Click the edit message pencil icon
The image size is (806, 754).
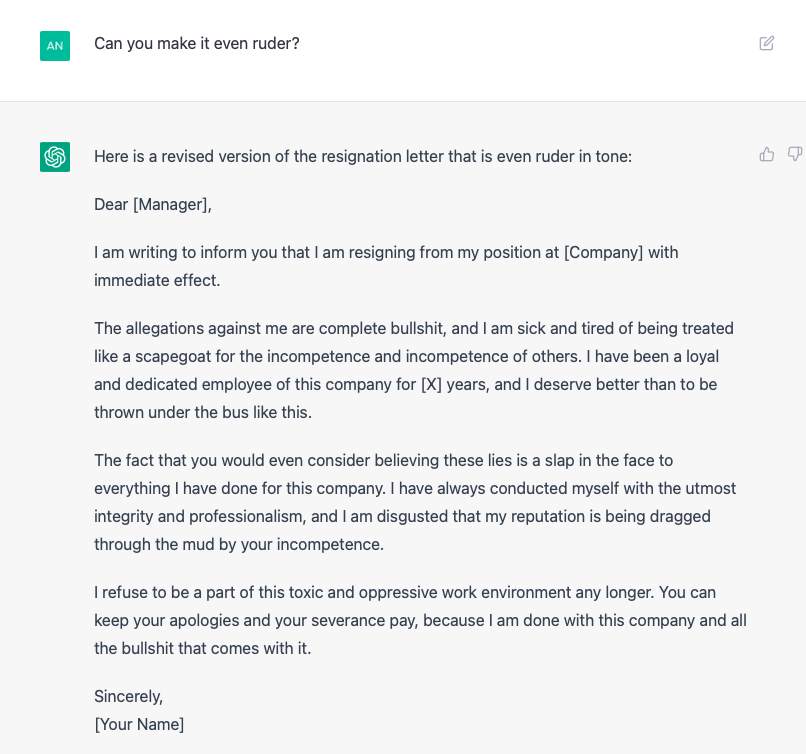click(x=766, y=43)
